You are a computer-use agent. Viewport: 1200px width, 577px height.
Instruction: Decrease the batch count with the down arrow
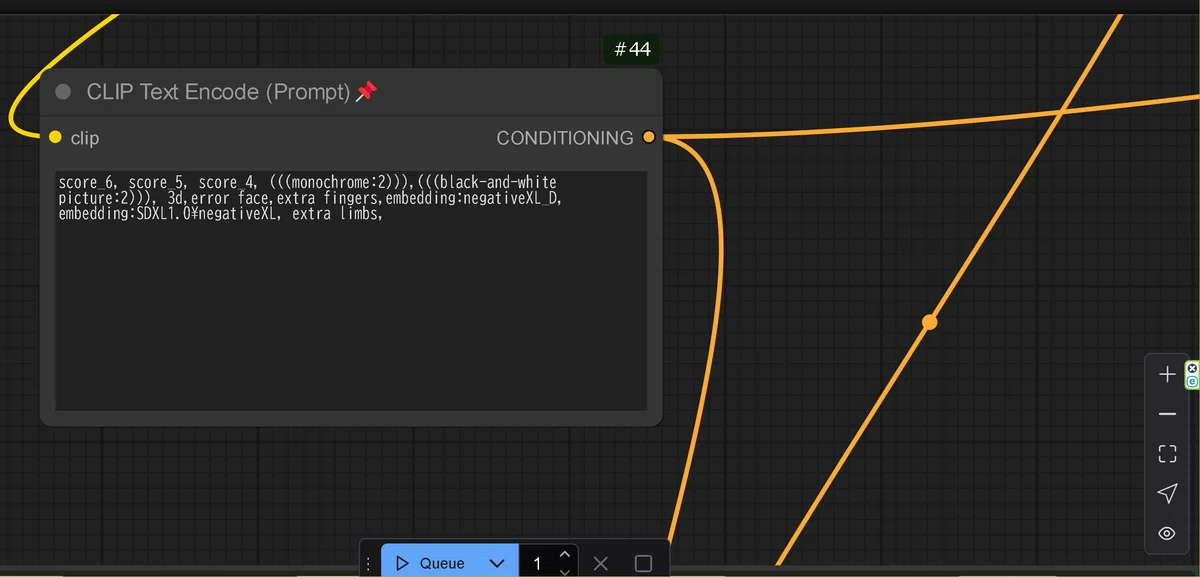(x=565, y=571)
